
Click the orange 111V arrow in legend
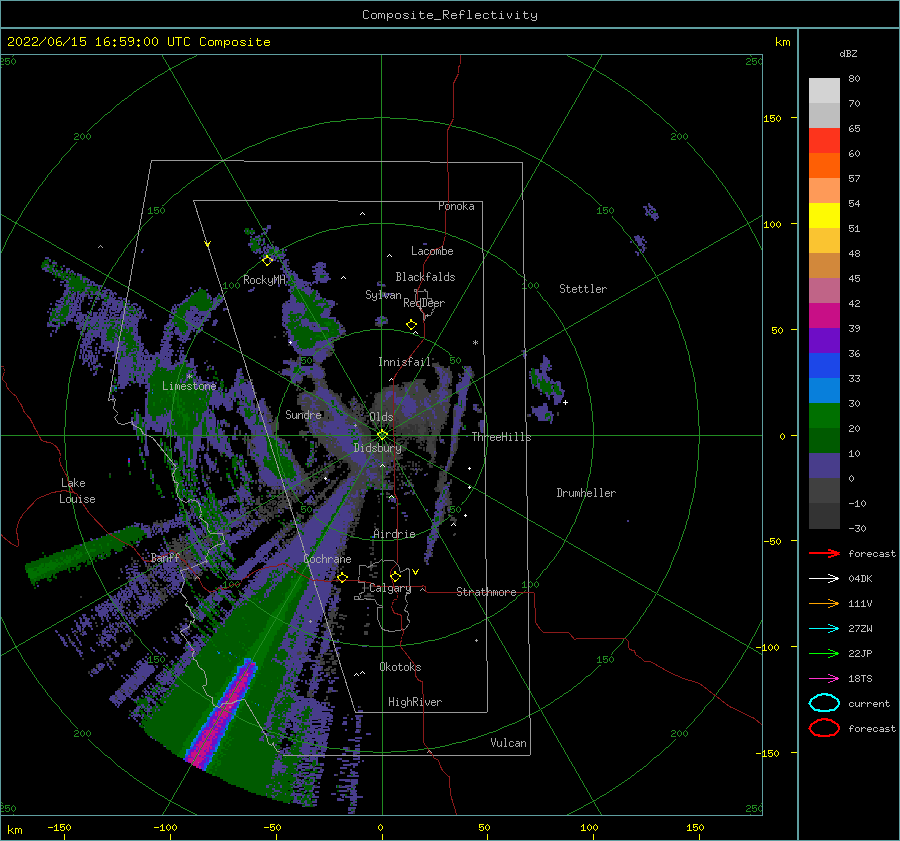[824, 603]
